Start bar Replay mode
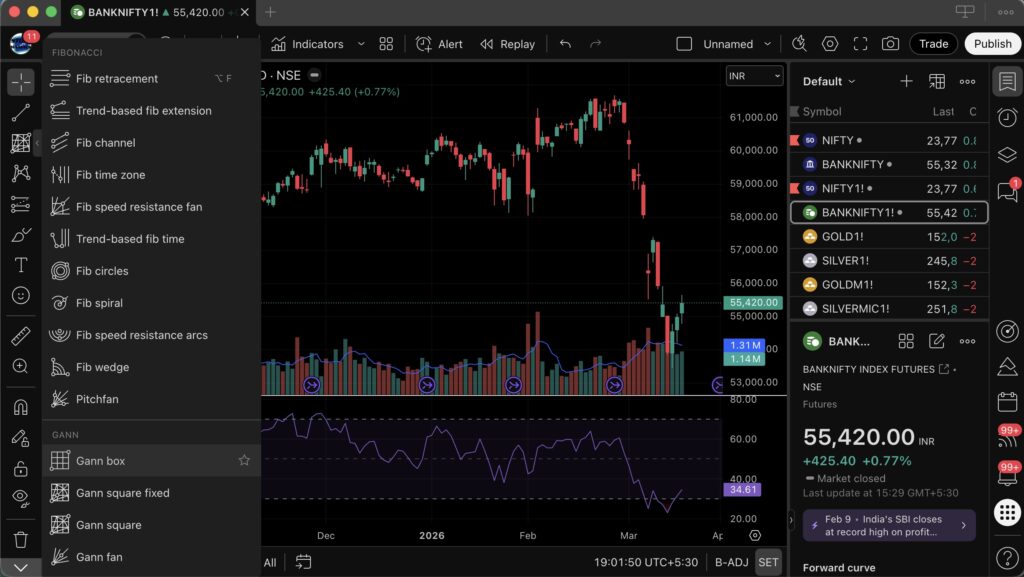This screenshot has height=577, width=1024. [x=510, y=44]
